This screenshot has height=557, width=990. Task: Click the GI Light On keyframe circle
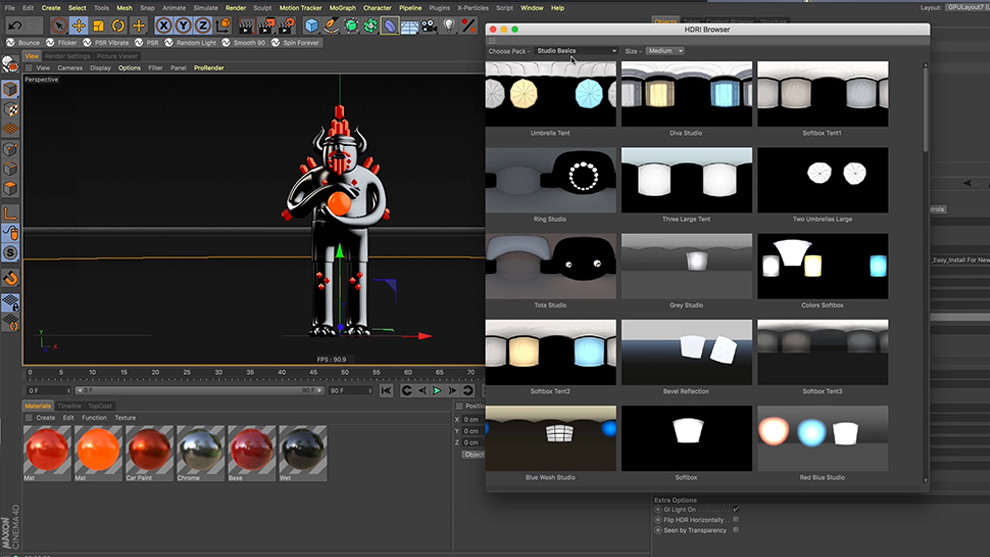(x=658, y=510)
